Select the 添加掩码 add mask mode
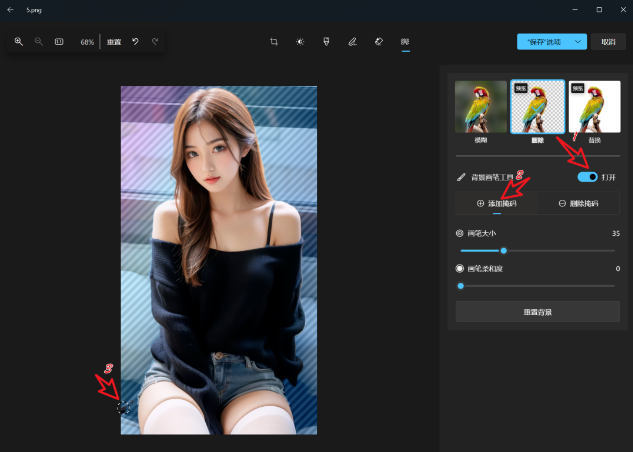This screenshot has height=452, width=633. pyautogui.click(x=496, y=203)
